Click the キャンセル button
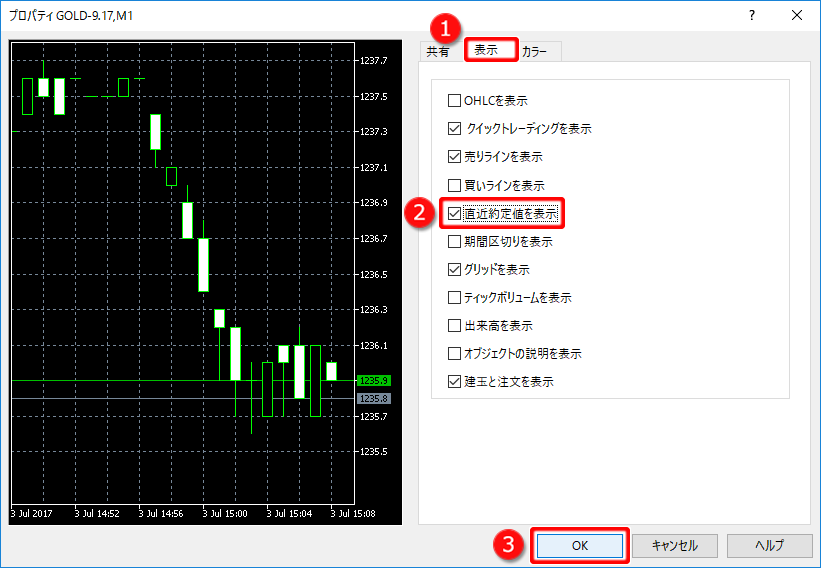Viewport: 821px width, 568px height. (x=673, y=545)
